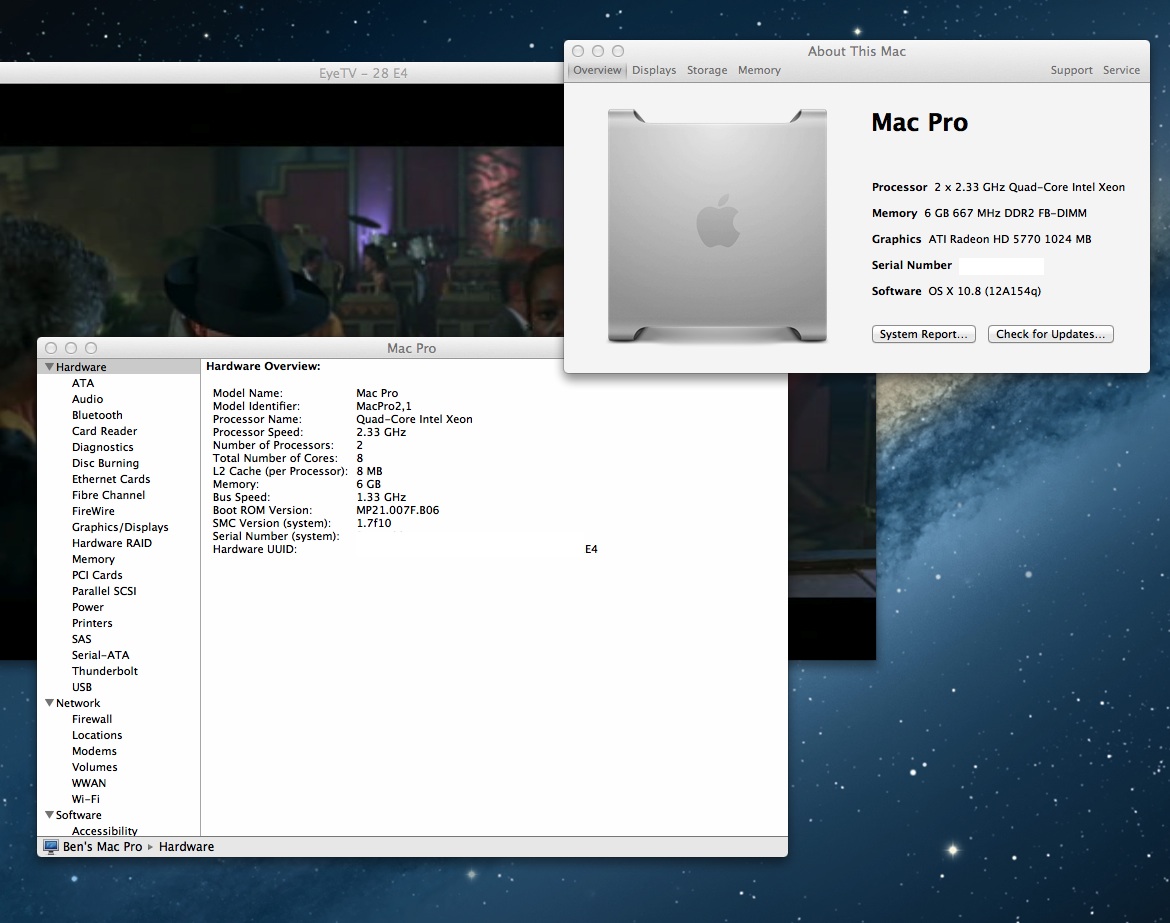Select Memory in the Hardware sidebar
1170x923 pixels.
tap(93, 559)
